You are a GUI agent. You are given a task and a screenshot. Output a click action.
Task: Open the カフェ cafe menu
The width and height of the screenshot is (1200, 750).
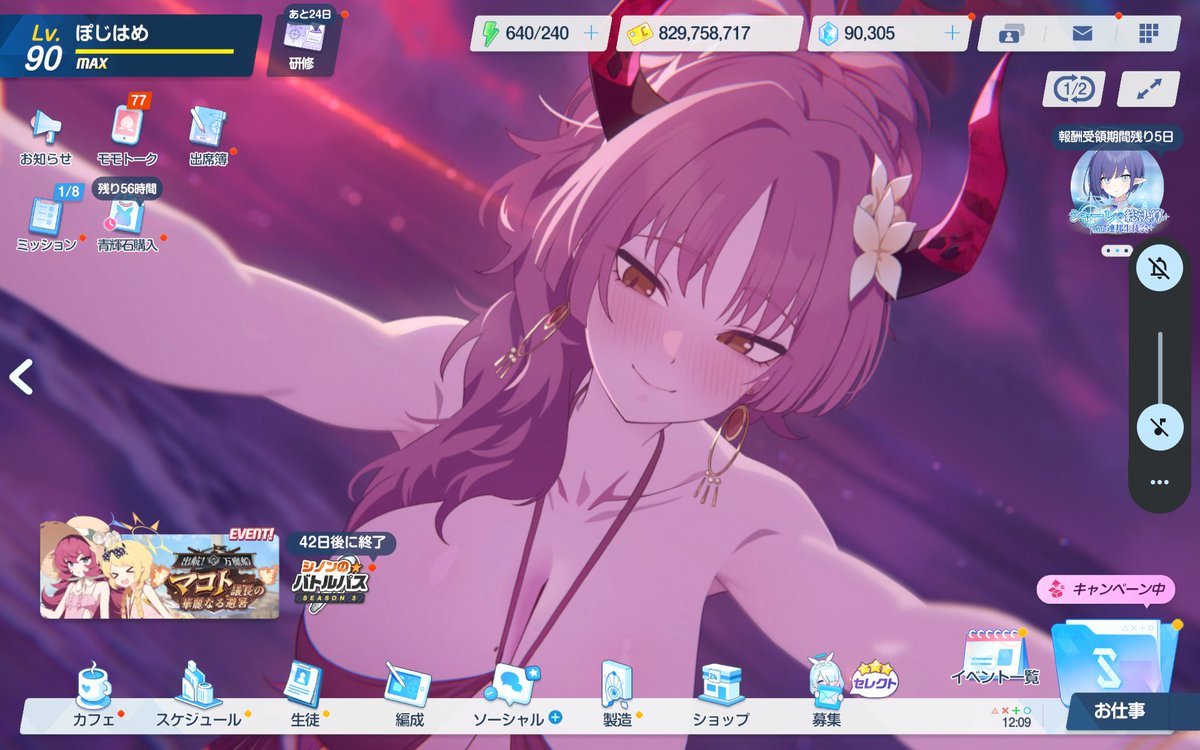[x=95, y=695]
